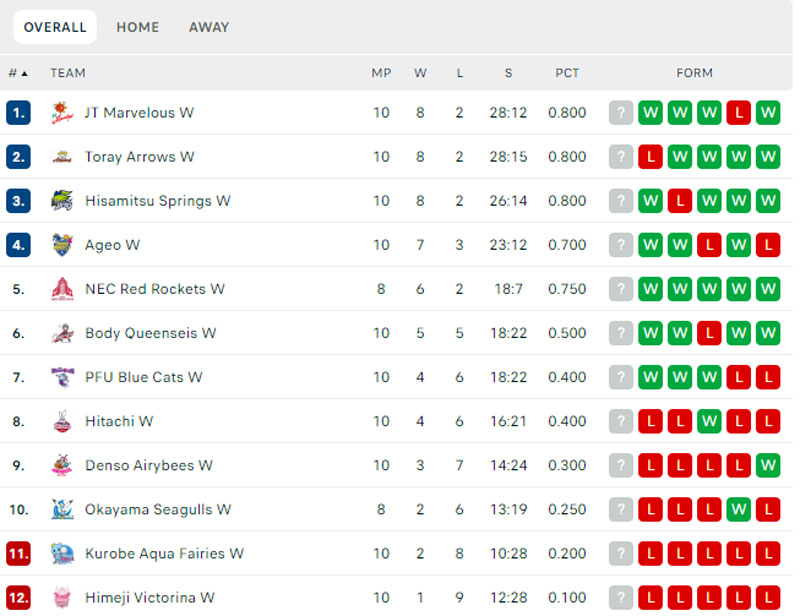Click the Hitachi W team logo
The image size is (800, 616).
point(62,422)
